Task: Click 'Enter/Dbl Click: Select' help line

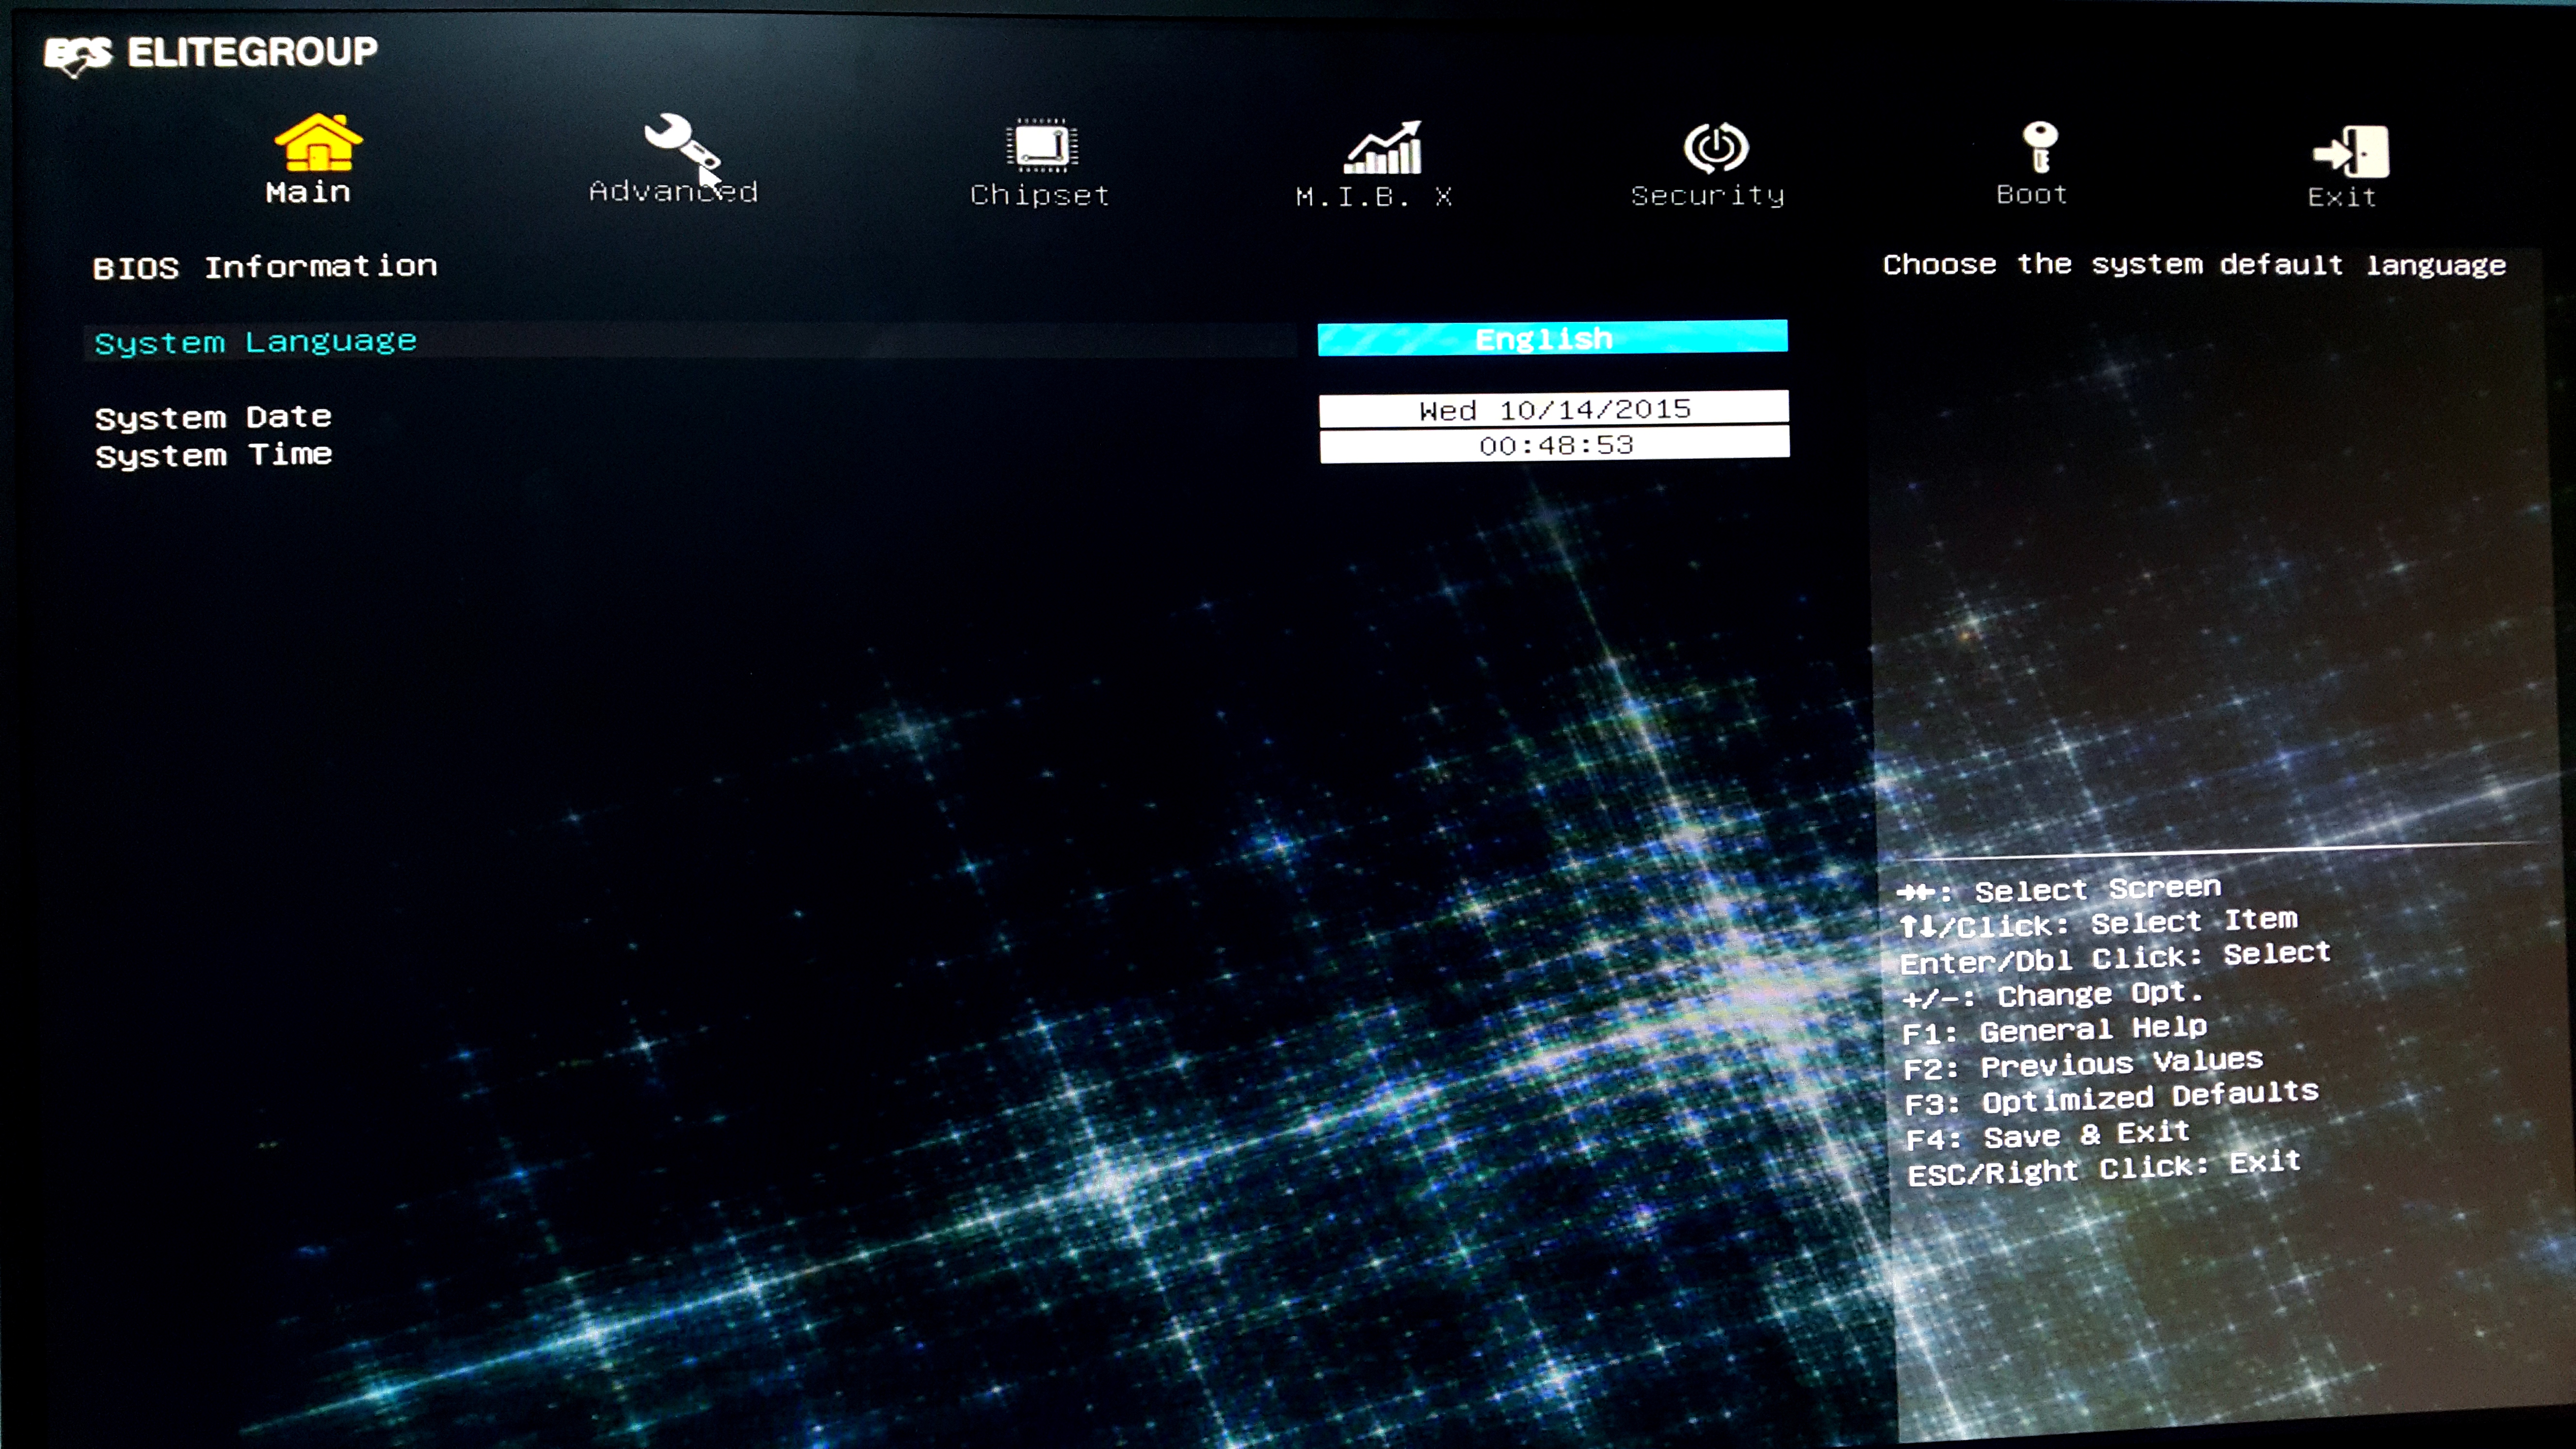Action: coord(2115,958)
